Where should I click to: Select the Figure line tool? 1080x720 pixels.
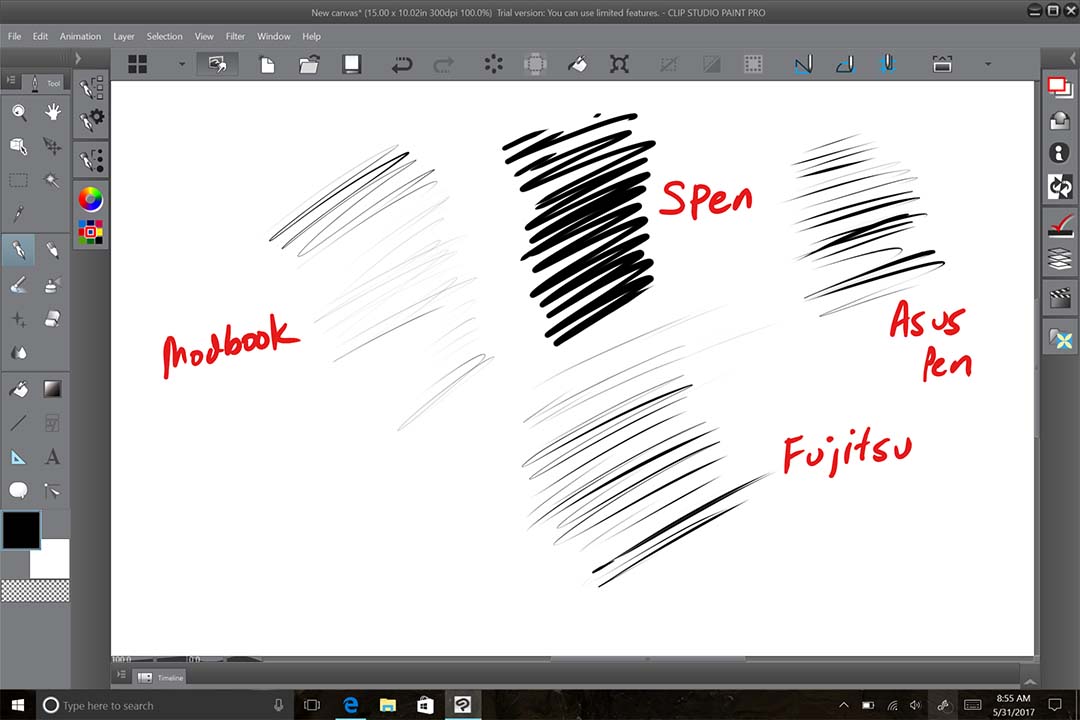click(19, 422)
